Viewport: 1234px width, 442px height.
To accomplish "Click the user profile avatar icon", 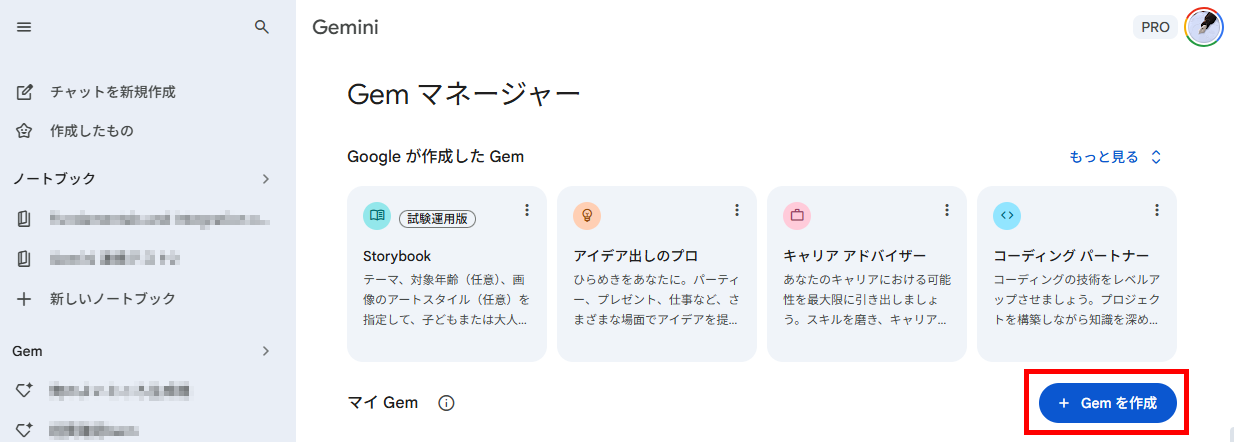I will 1203,28.
